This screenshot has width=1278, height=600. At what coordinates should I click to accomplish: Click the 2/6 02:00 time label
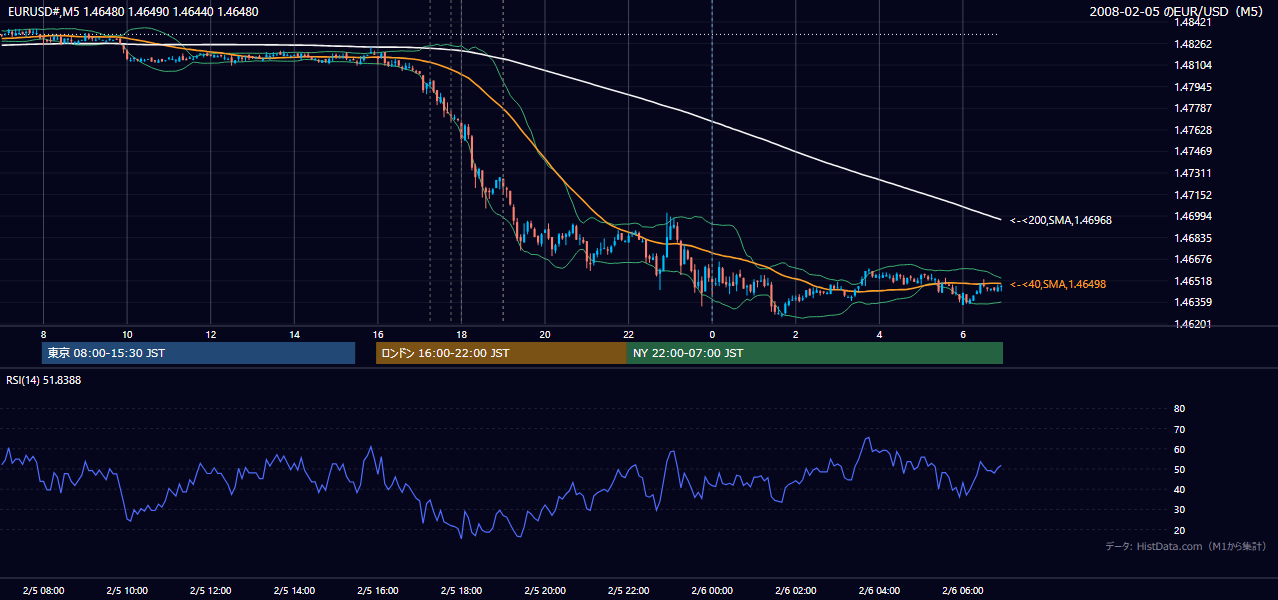point(795,591)
